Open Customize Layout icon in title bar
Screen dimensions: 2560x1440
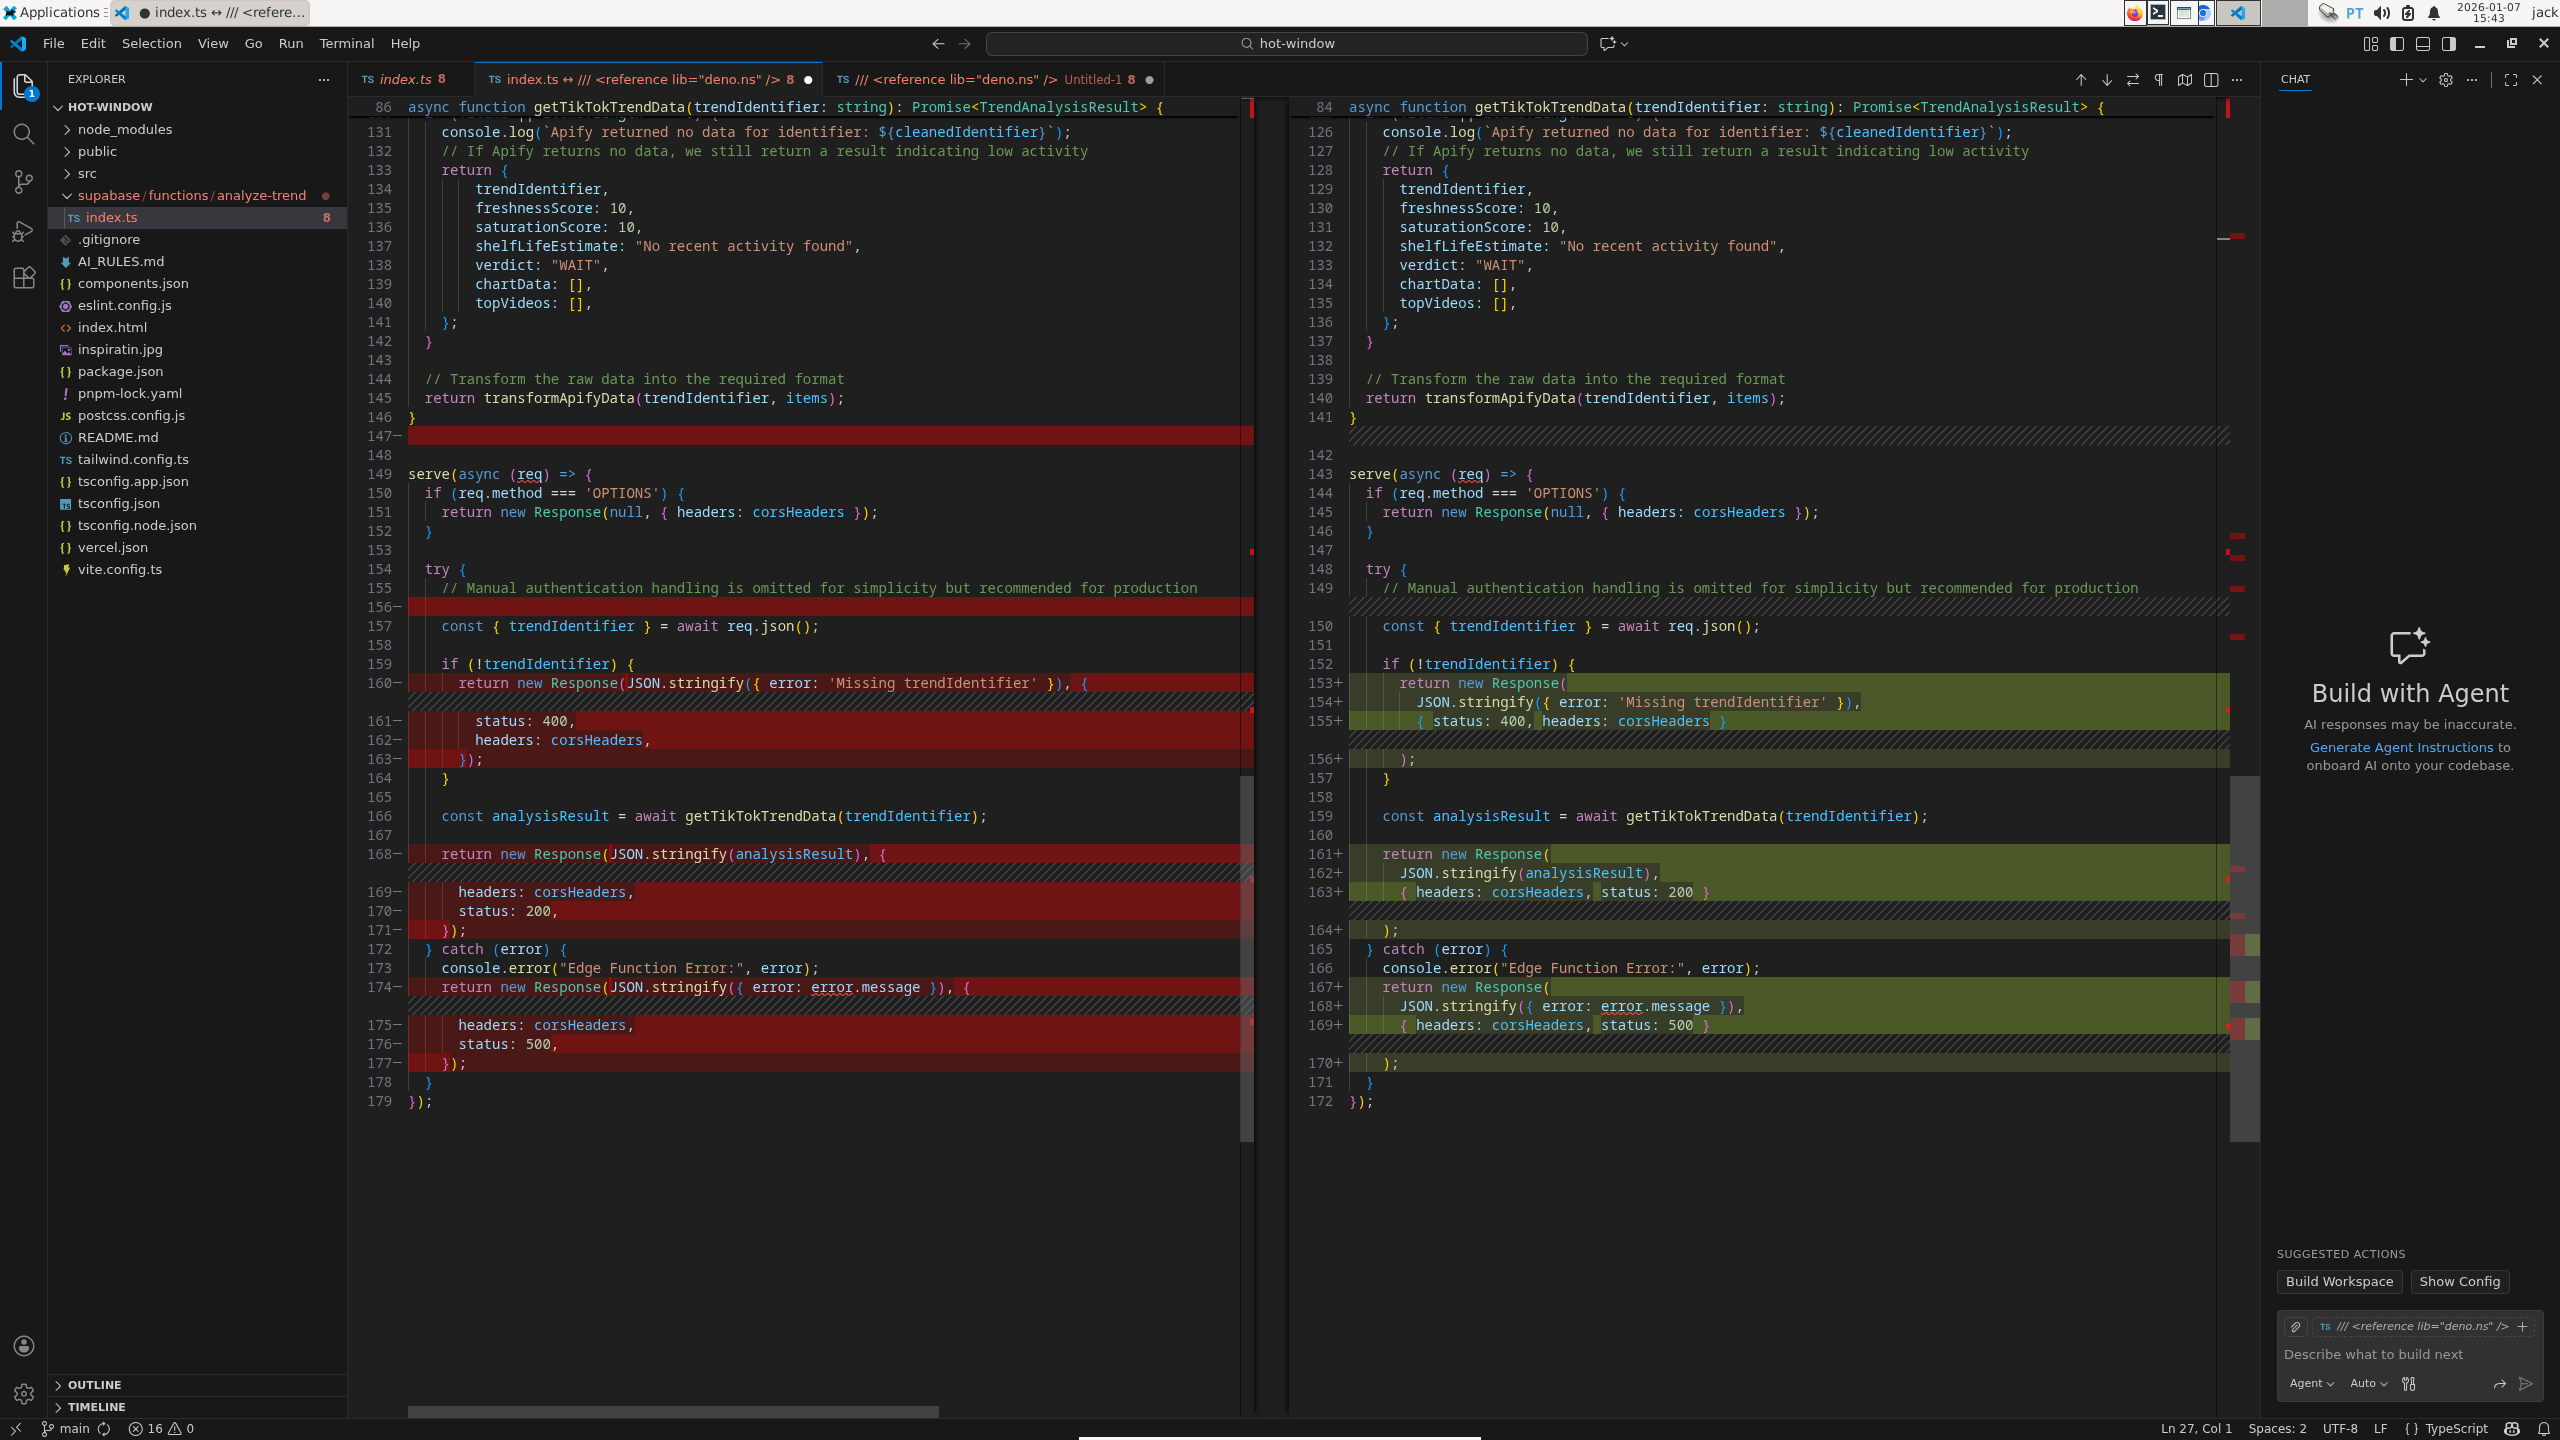pyautogui.click(x=2371, y=44)
